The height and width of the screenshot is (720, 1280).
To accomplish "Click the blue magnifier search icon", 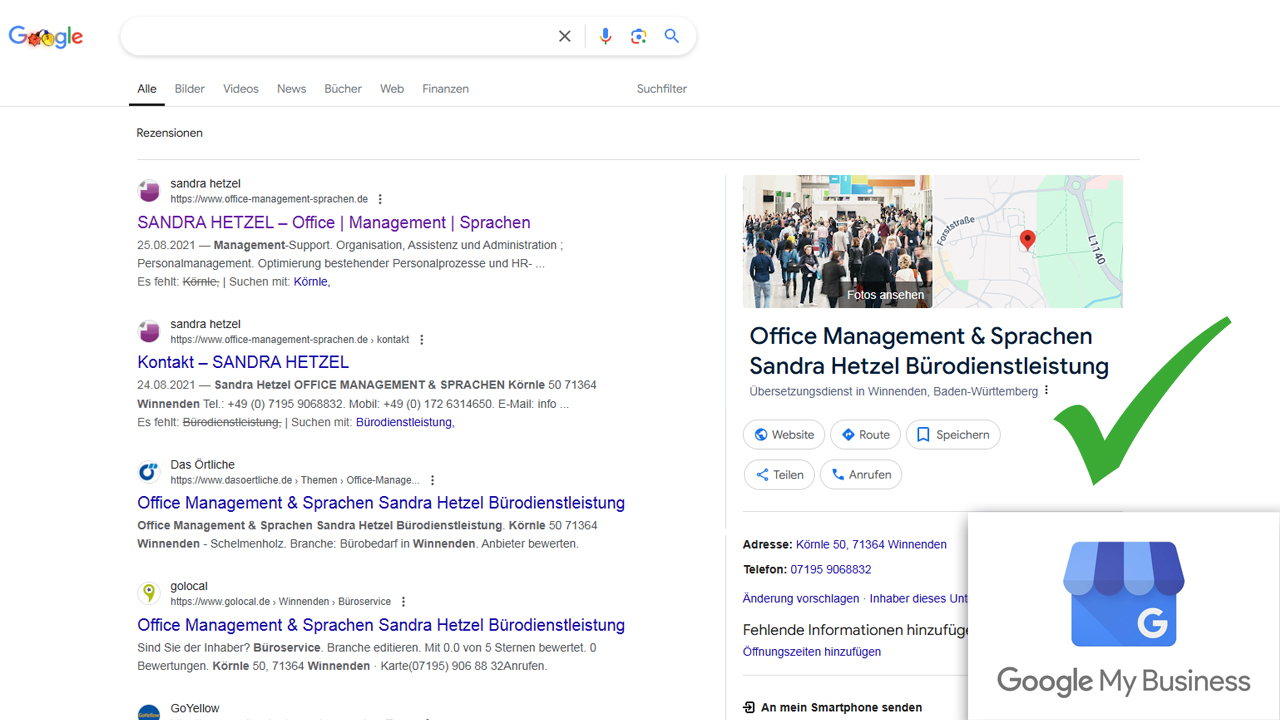I will pos(672,36).
